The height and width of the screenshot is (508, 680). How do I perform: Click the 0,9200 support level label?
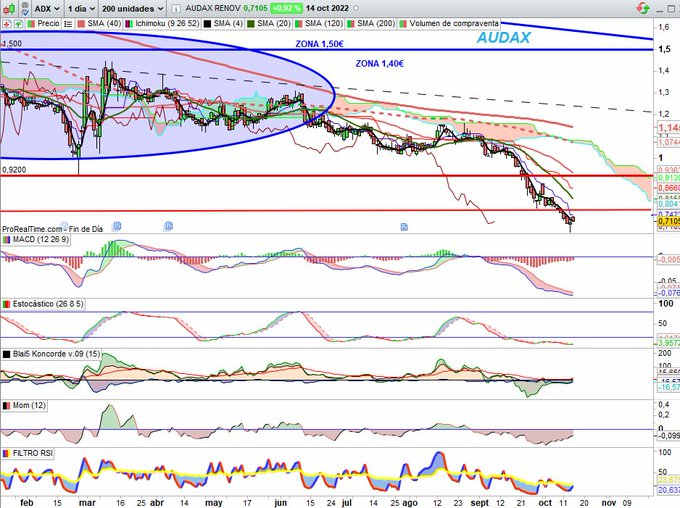[14, 170]
